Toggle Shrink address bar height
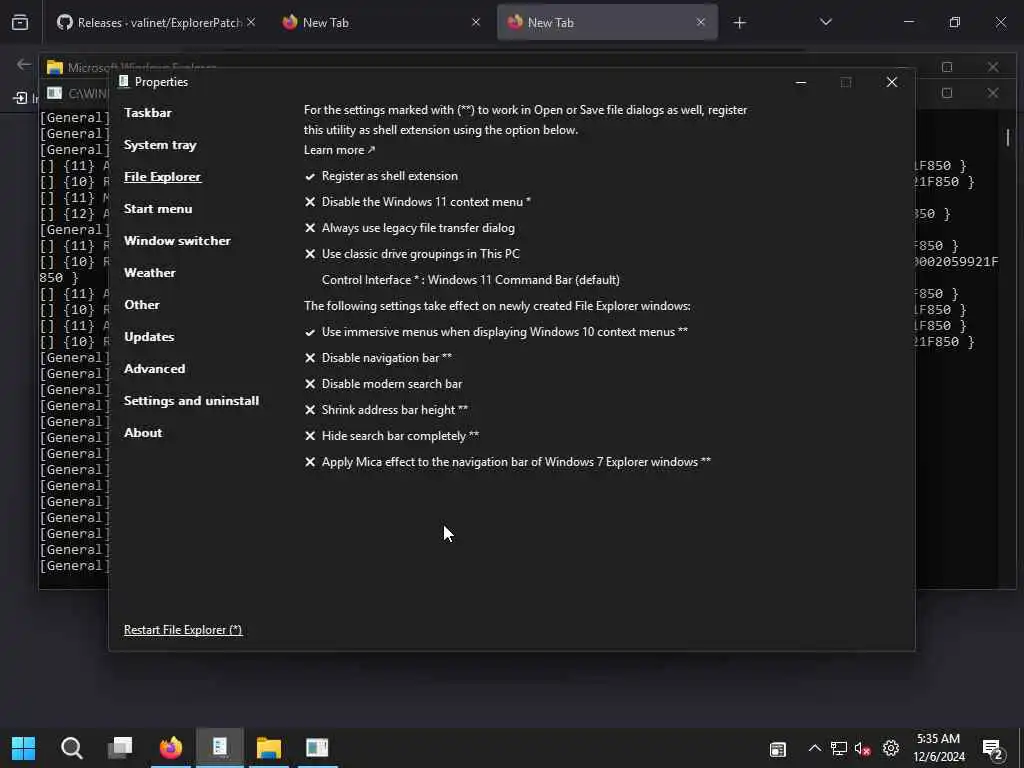 coord(386,410)
